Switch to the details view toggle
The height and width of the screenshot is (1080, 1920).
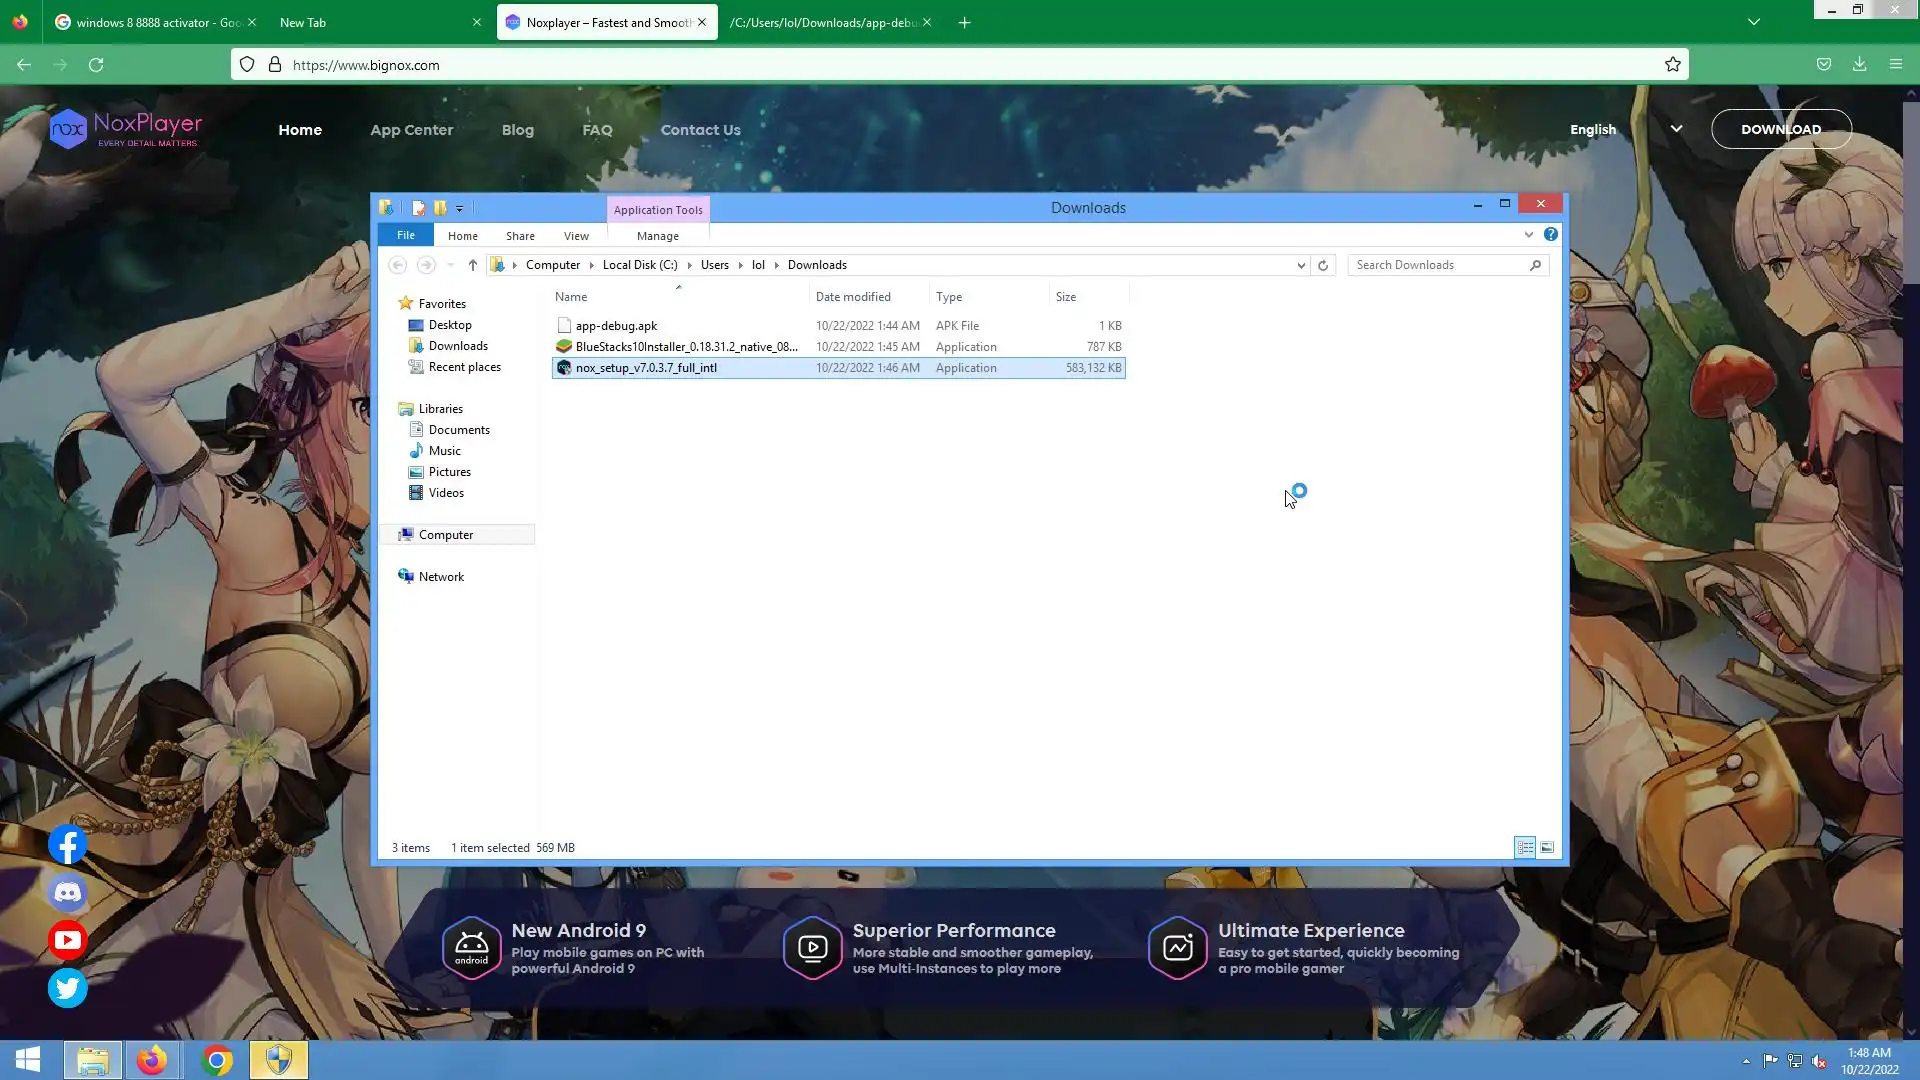pyautogui.click(x=1525, y=848)
